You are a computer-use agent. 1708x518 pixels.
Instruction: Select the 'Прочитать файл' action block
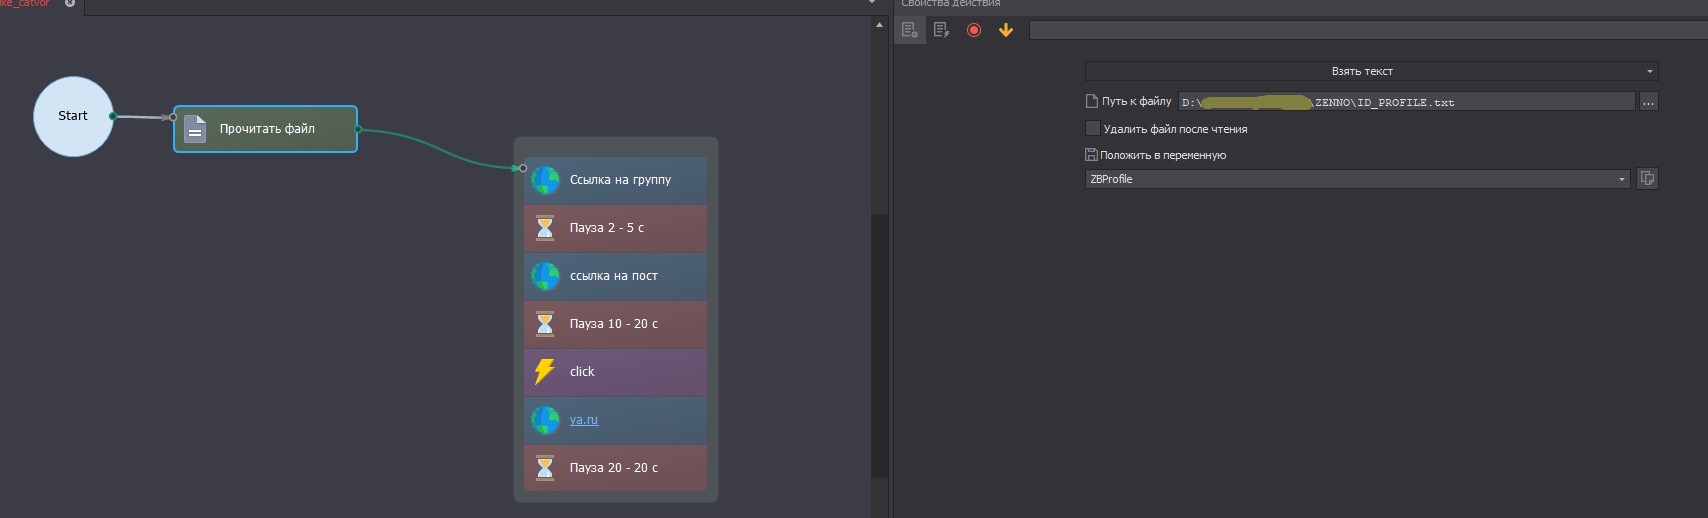[265, 129]
